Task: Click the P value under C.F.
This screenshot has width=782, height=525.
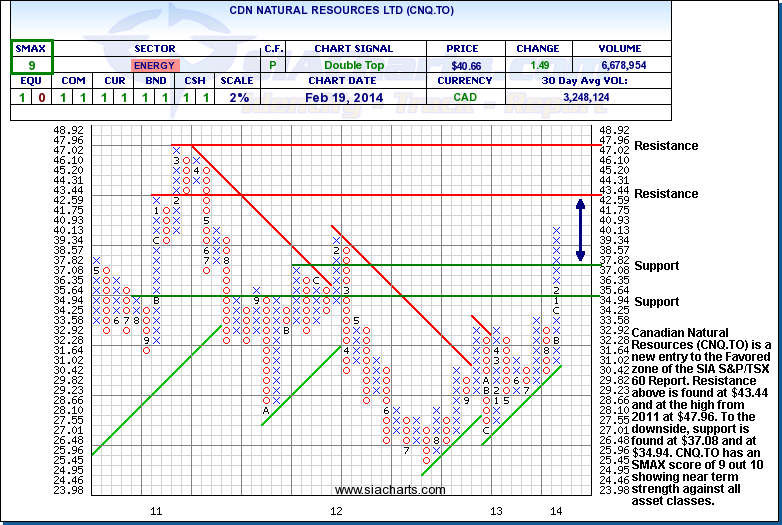Action: (x=273, y=66)
